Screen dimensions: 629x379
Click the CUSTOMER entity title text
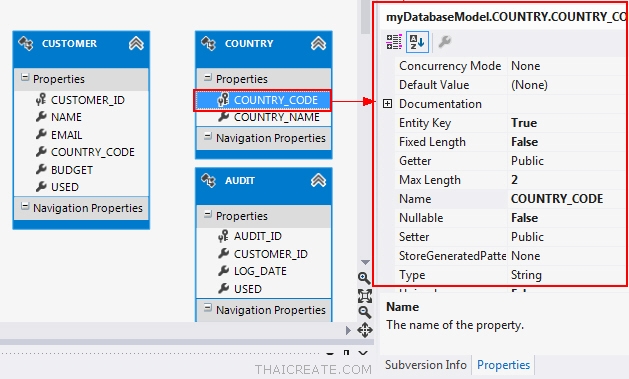point(69,43)
